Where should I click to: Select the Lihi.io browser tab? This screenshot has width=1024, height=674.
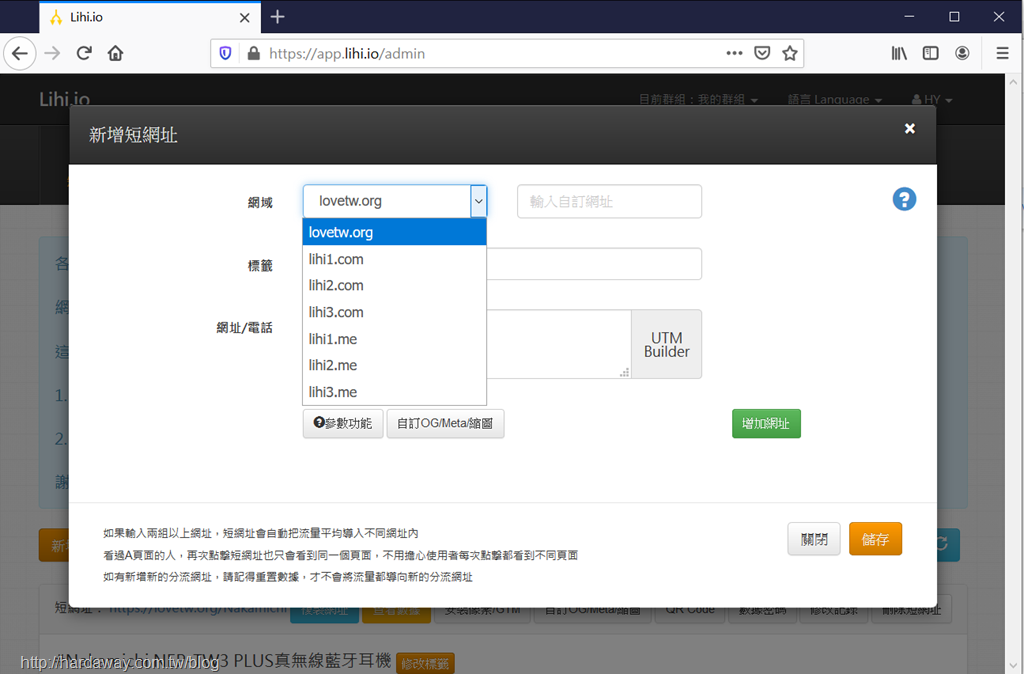(150, 17)
